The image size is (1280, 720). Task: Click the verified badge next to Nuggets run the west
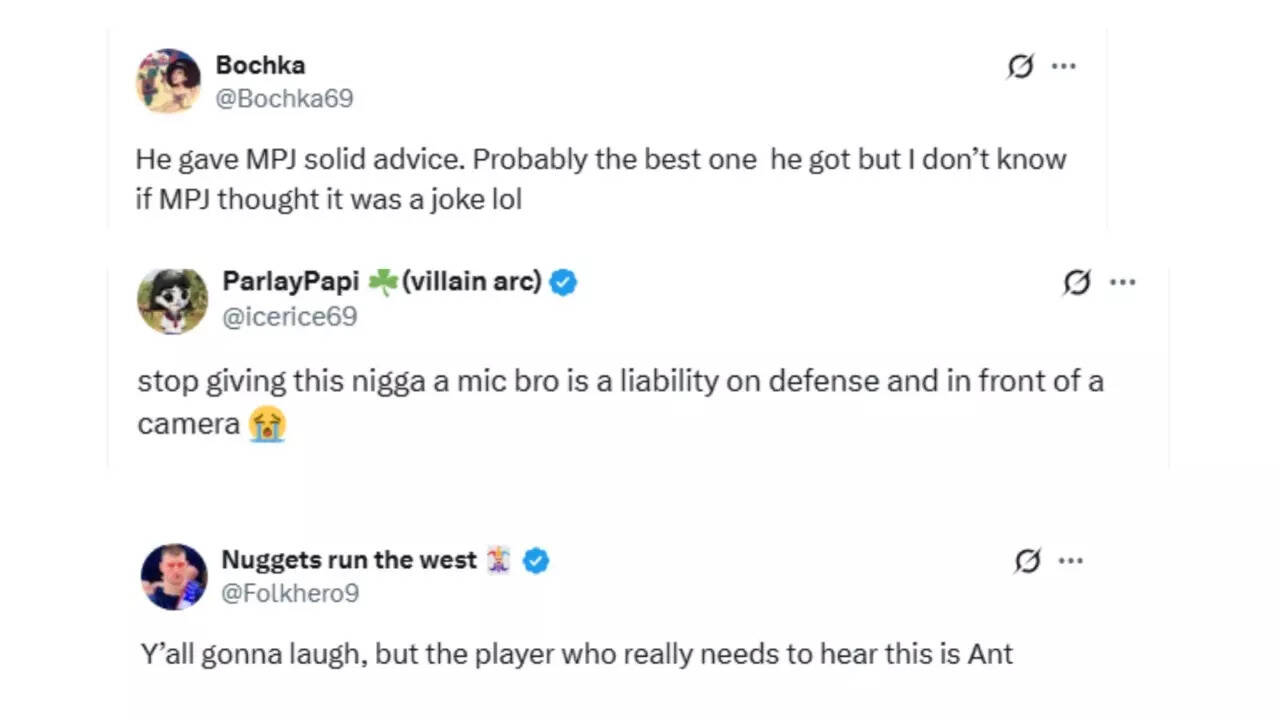pos(537,561)
